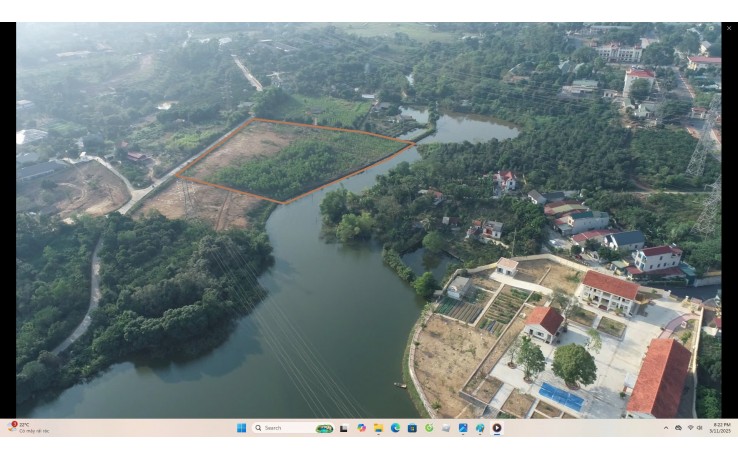The height and width of the screenshot is (460, 738).
Task: Open Task View on the taskbar
Action: coord(344,428)
